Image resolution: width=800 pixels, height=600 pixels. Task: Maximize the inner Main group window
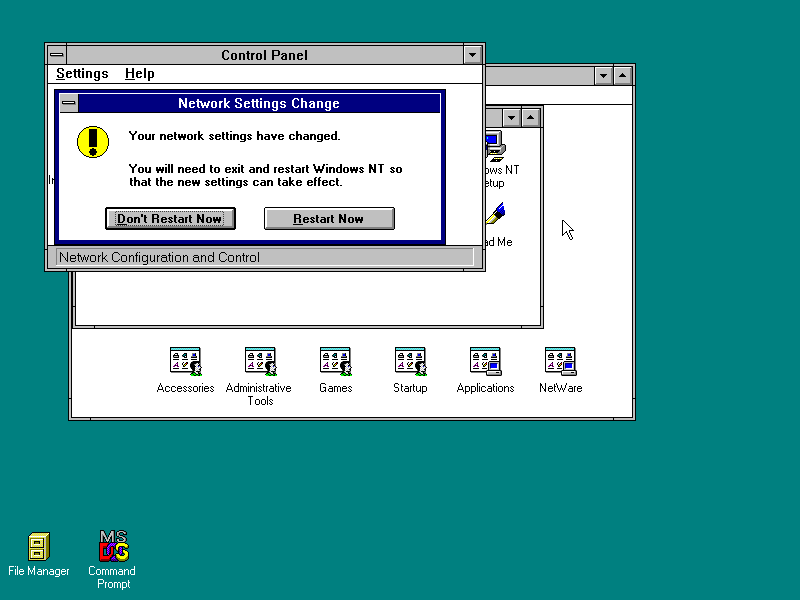(531, 118)
